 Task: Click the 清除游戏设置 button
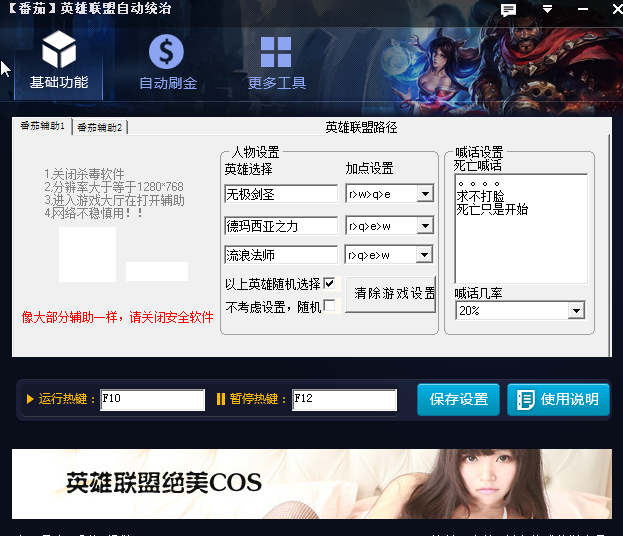coord(391,294)
